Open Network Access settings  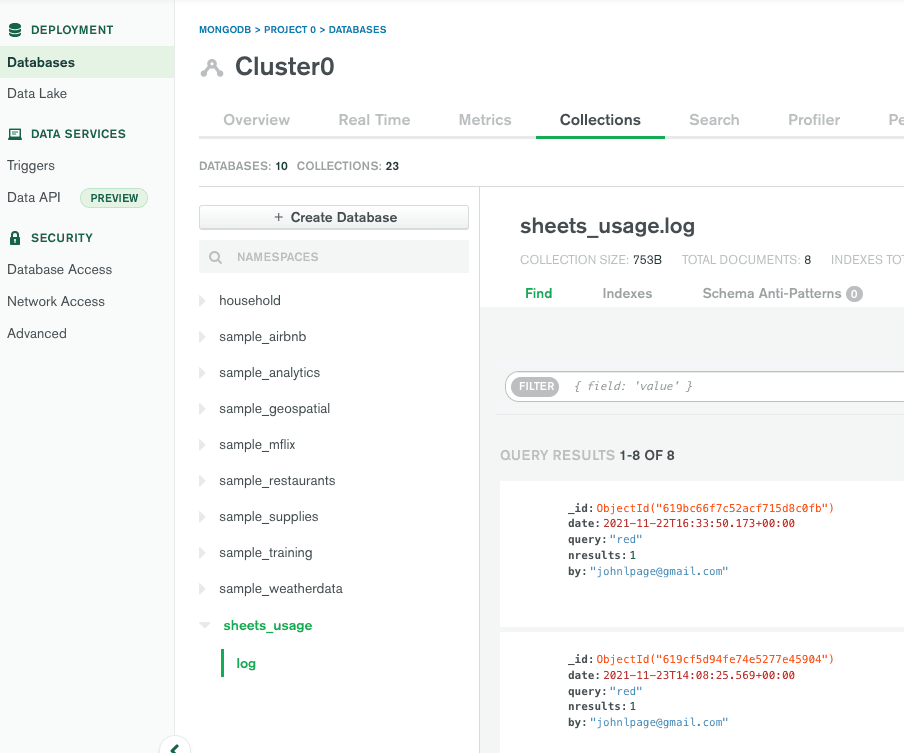pos(56,302)
